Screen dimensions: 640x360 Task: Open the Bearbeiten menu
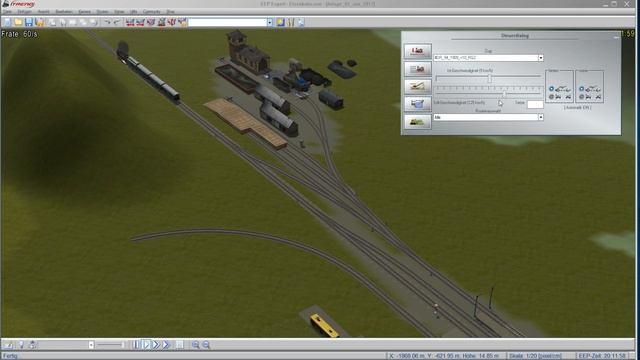[64, 12]
